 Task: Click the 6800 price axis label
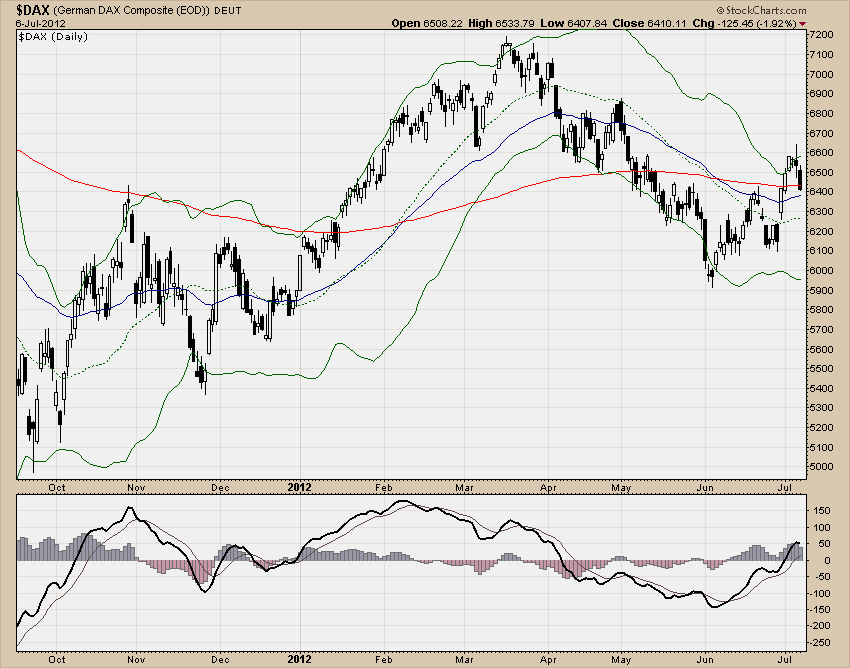coord(821,114)
